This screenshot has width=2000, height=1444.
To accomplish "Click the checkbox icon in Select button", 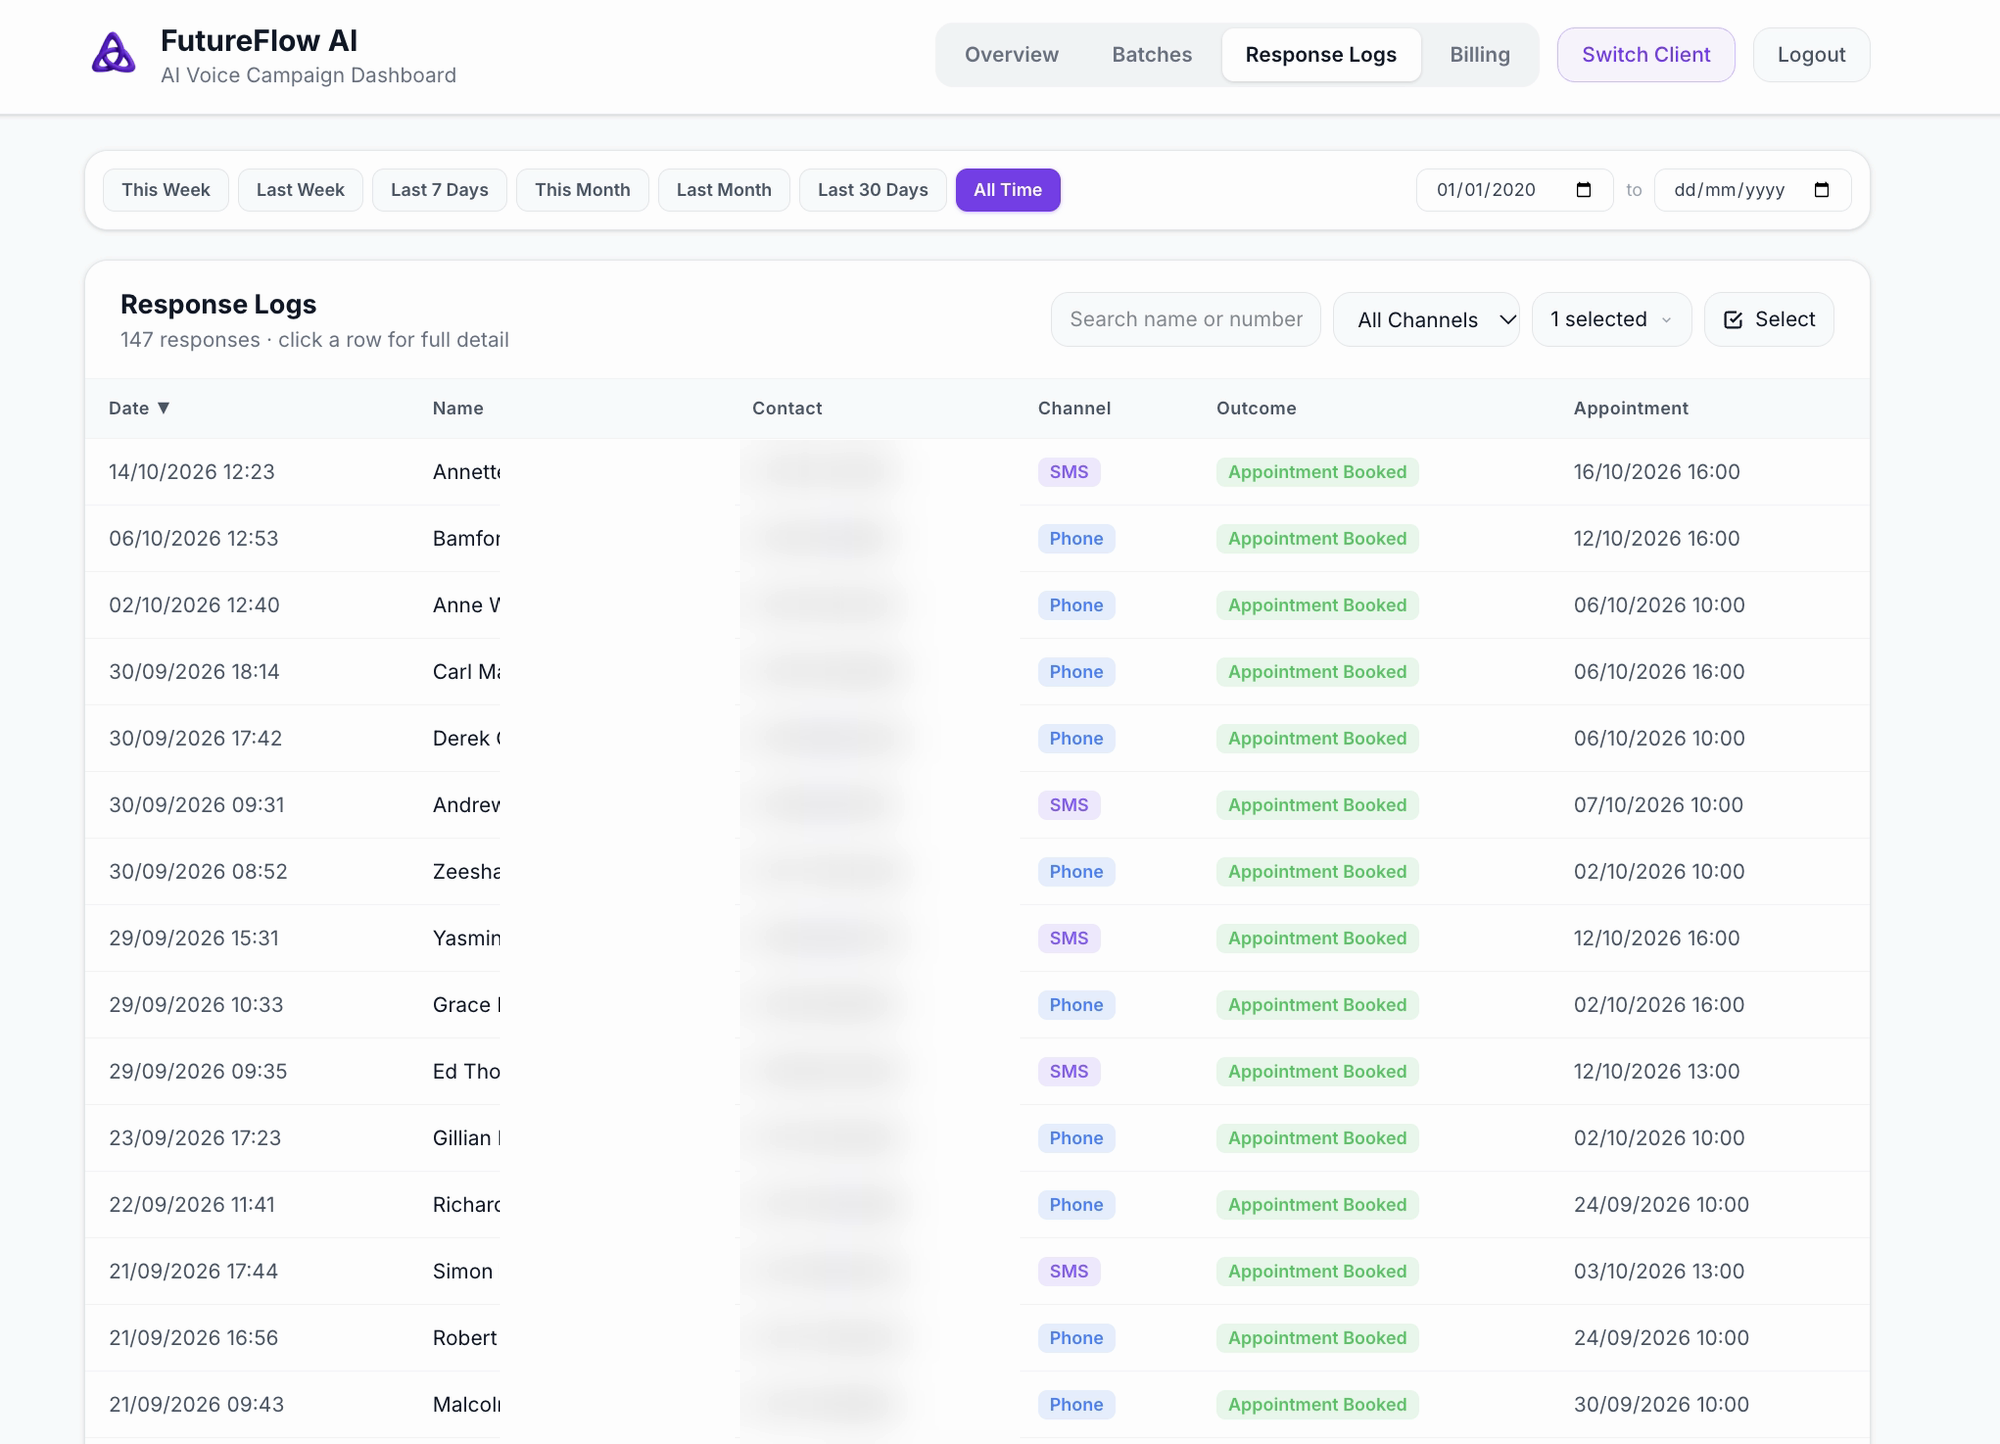I will [1733, 320].
